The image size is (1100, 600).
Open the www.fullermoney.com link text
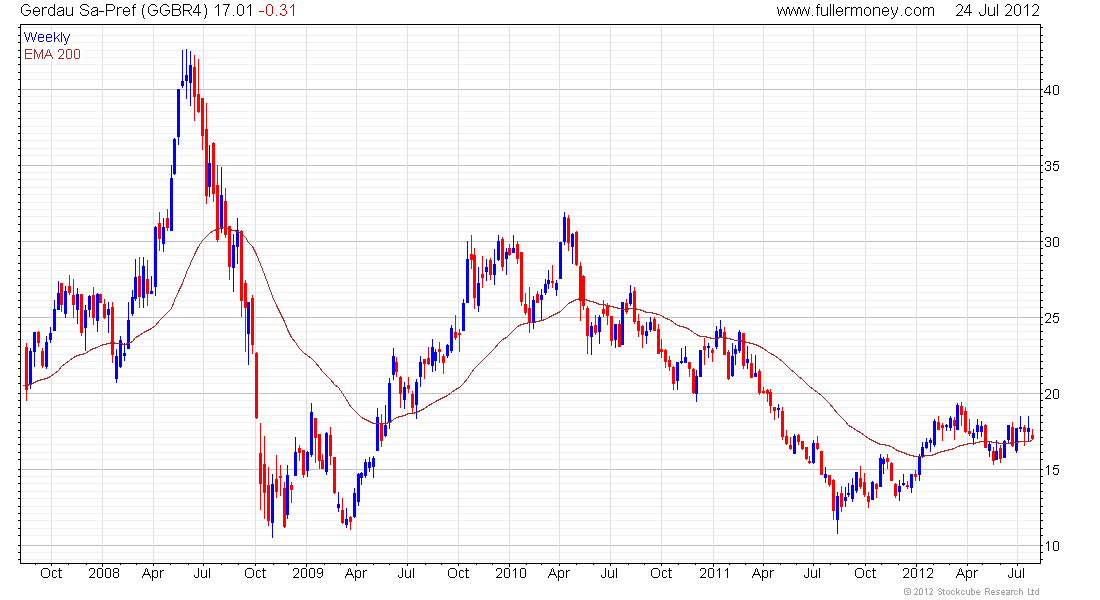pyautogui.click(x=855, y=11)
